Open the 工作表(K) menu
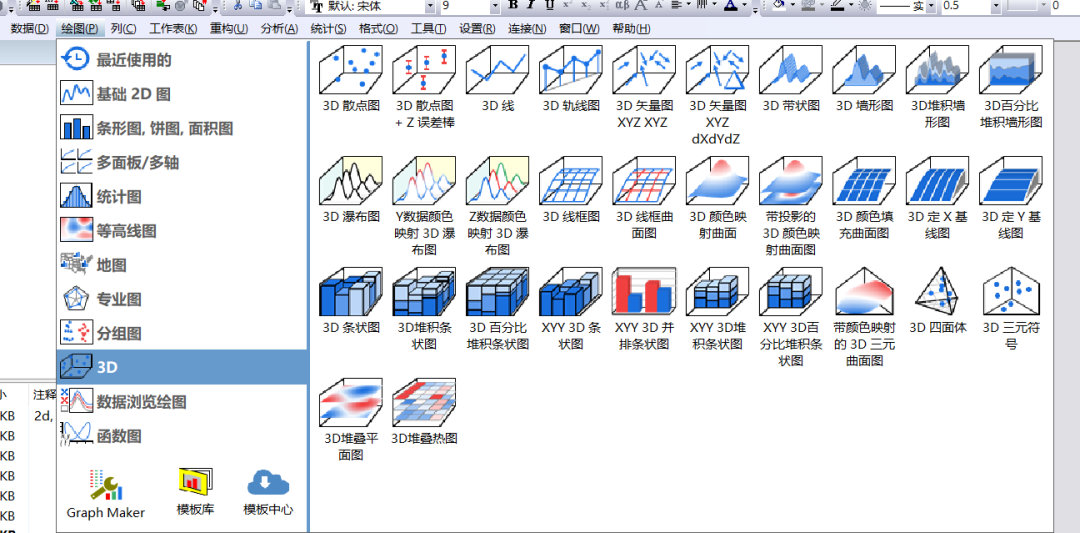The height and width of the screenshot is (533, 1080). (173, 29)
